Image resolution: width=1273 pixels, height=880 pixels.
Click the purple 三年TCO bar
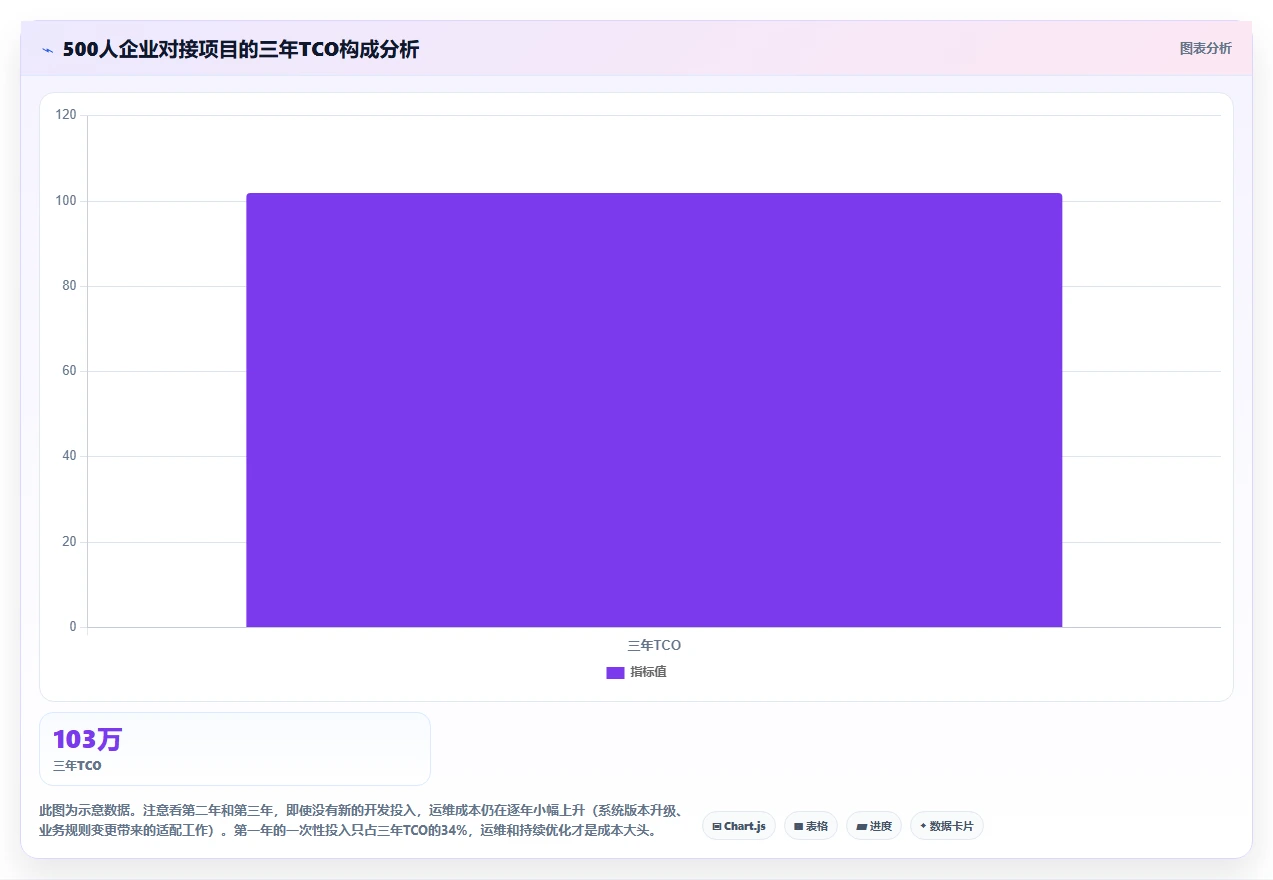[654, 410]
